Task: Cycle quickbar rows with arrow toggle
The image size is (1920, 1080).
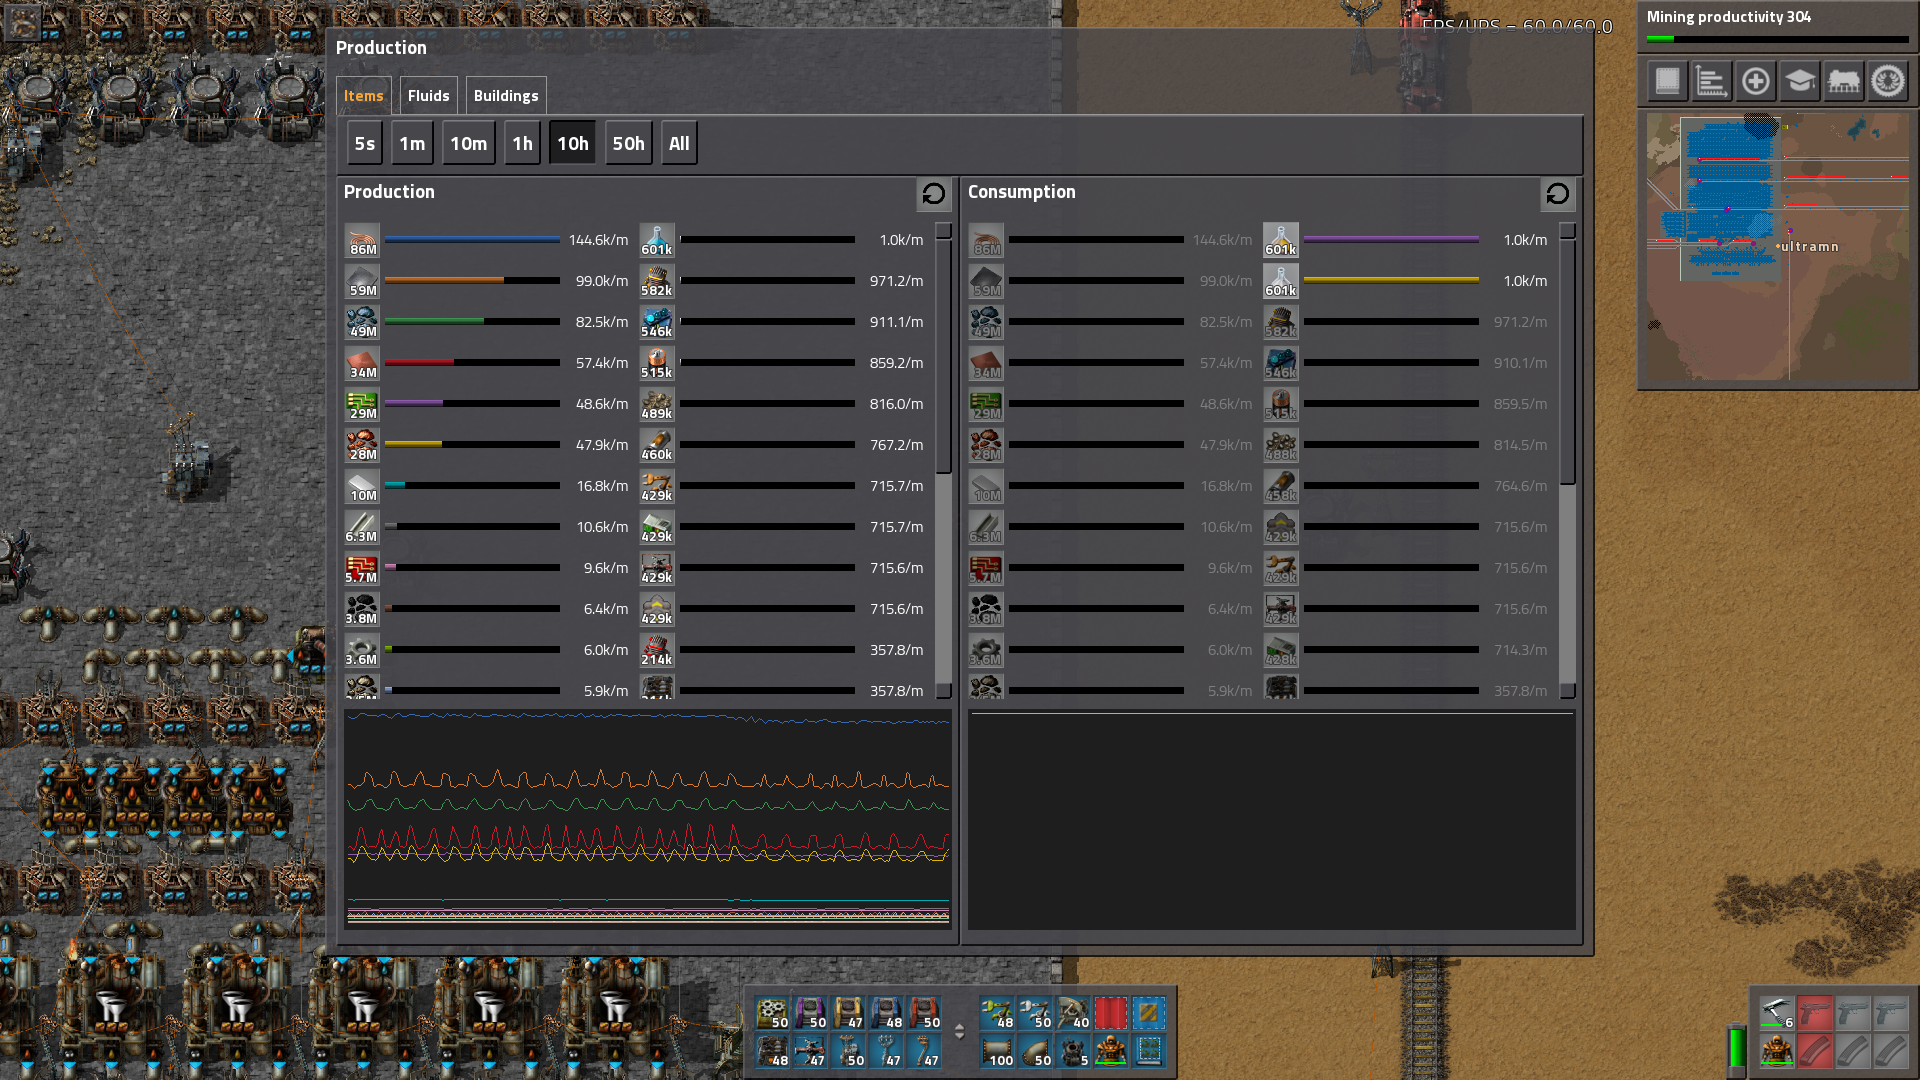Action: [x=960, y=1031]
